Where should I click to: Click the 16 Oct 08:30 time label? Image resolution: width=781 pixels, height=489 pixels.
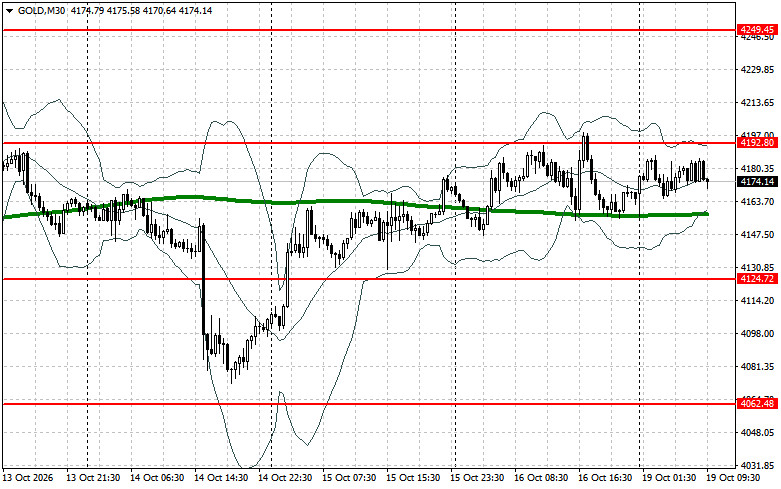[541, 478]
